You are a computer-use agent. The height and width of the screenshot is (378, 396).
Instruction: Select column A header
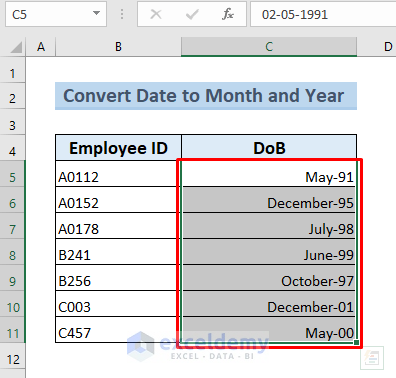point(41,46)
